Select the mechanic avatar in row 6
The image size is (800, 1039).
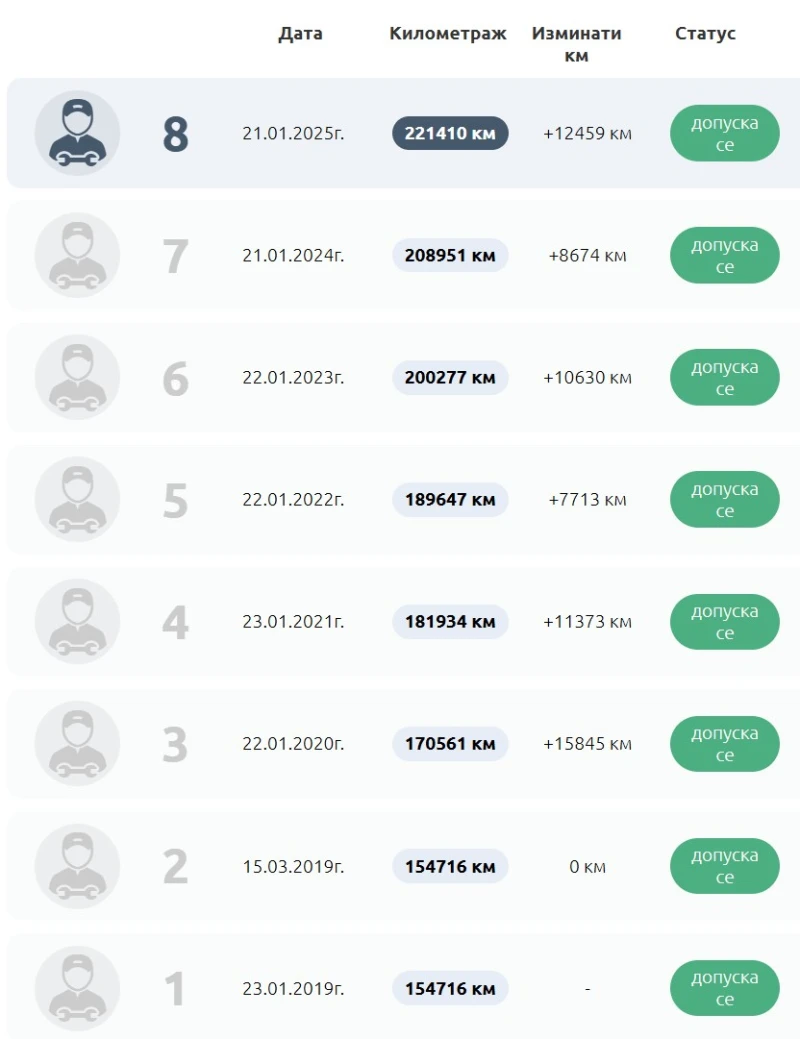click(77, 377)
